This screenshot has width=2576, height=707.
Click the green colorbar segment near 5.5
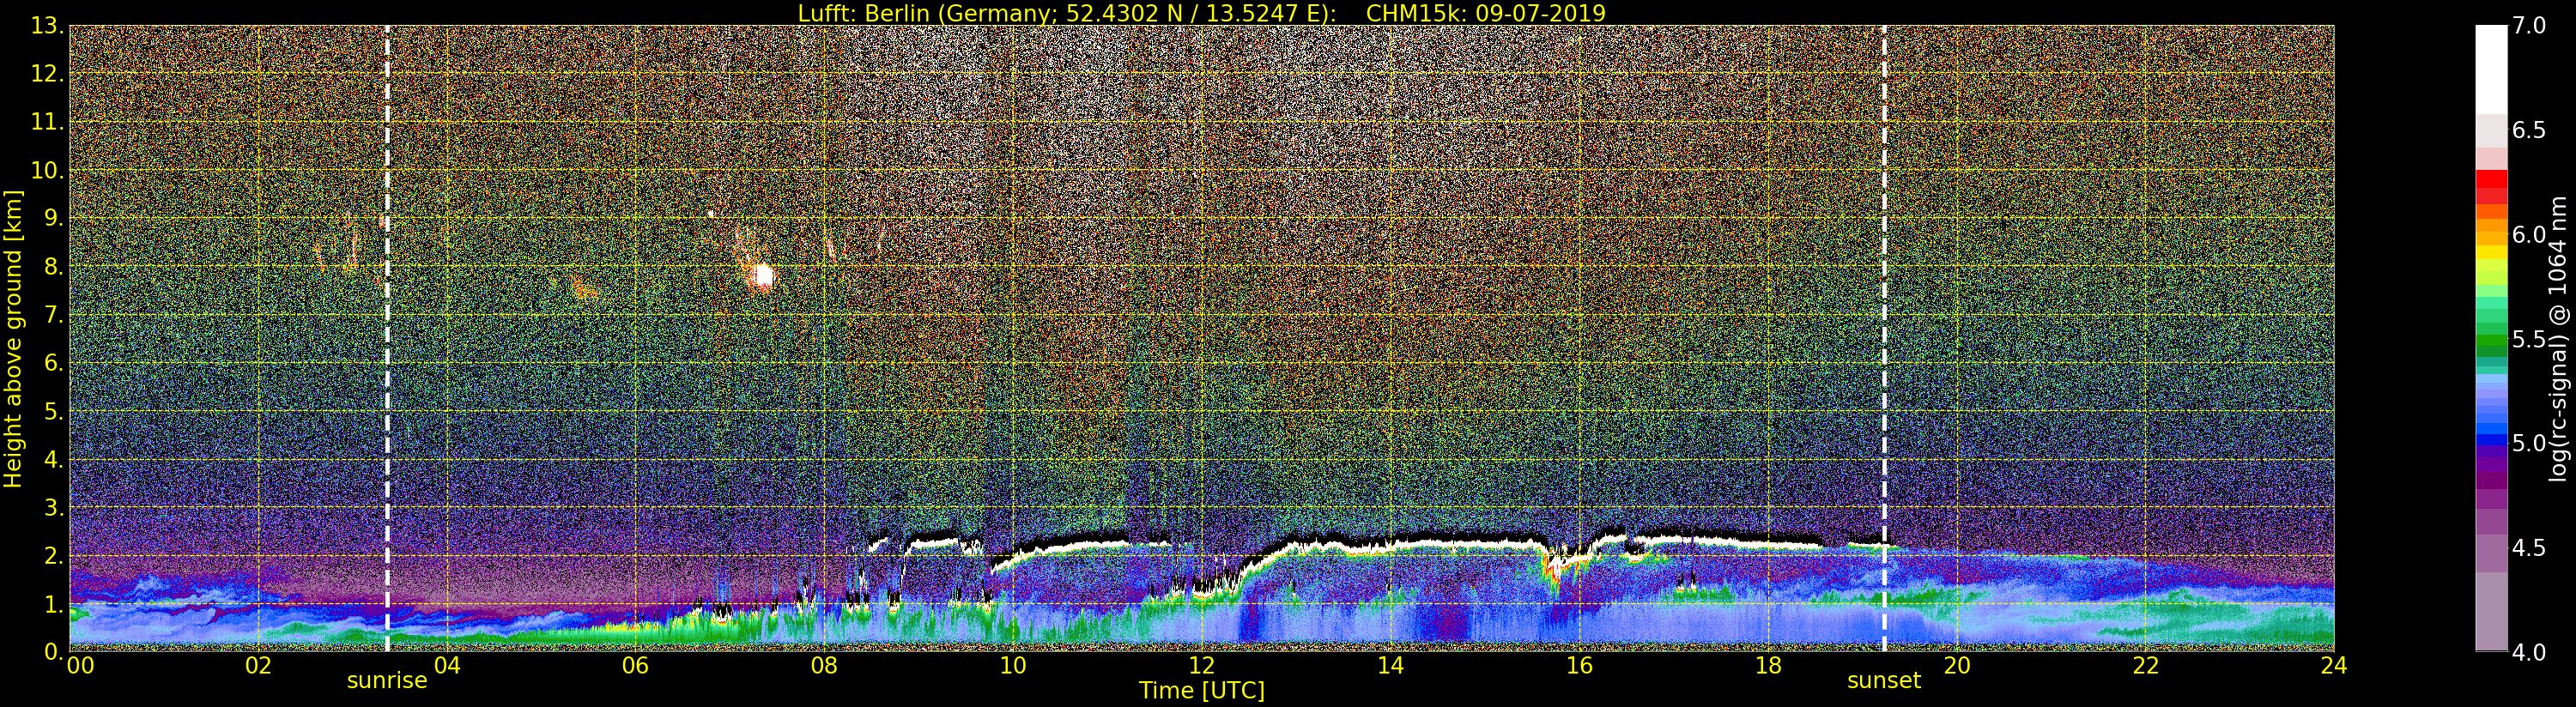2491,340
